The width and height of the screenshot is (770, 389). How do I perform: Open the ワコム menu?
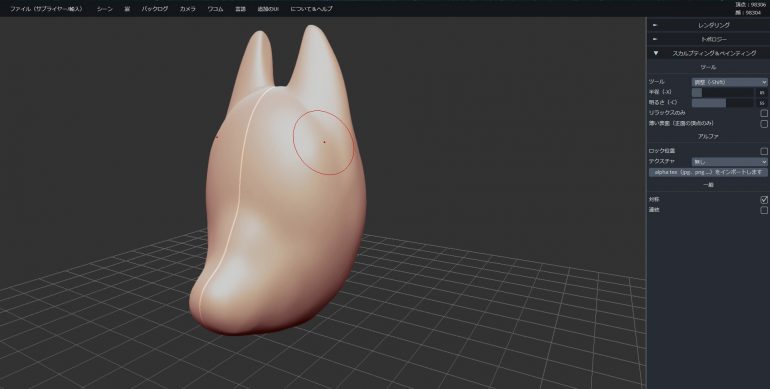[215, 9]
